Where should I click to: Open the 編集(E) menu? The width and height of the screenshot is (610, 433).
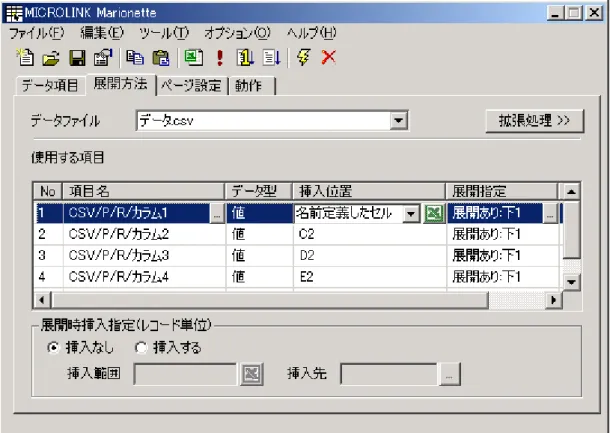(102, 33)
